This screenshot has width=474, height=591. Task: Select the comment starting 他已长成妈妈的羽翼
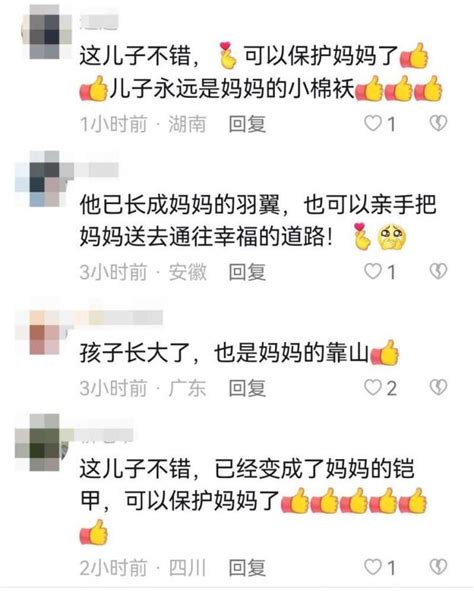(258, 221)
